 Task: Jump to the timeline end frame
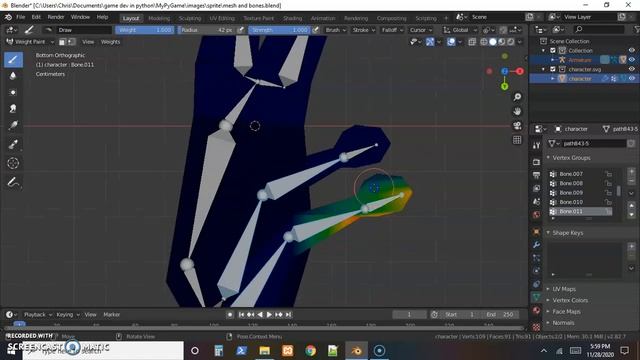pos(289,315)
